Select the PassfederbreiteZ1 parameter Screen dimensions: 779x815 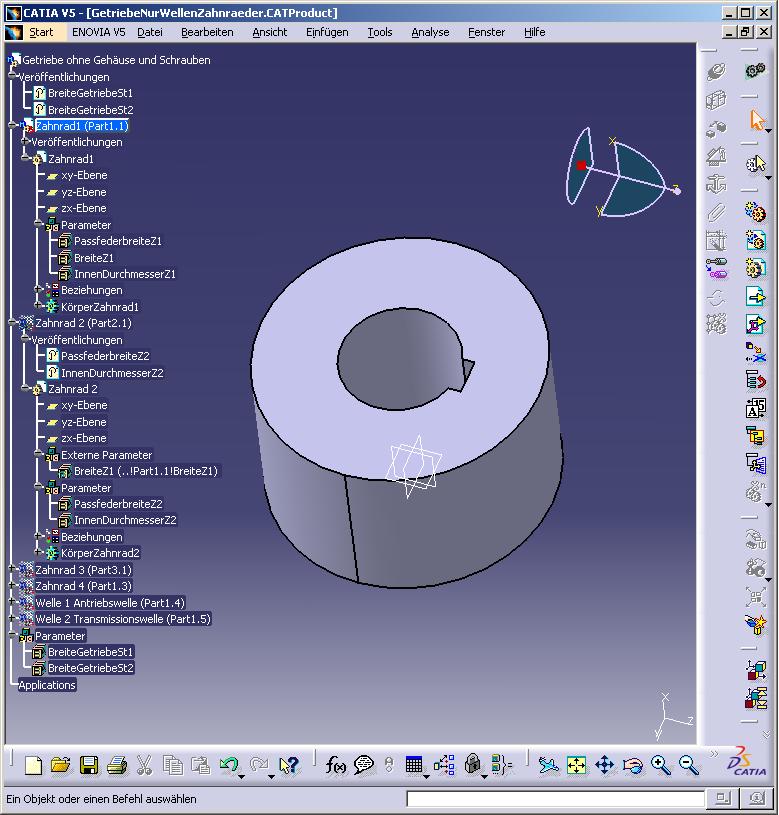pos(117,241)
